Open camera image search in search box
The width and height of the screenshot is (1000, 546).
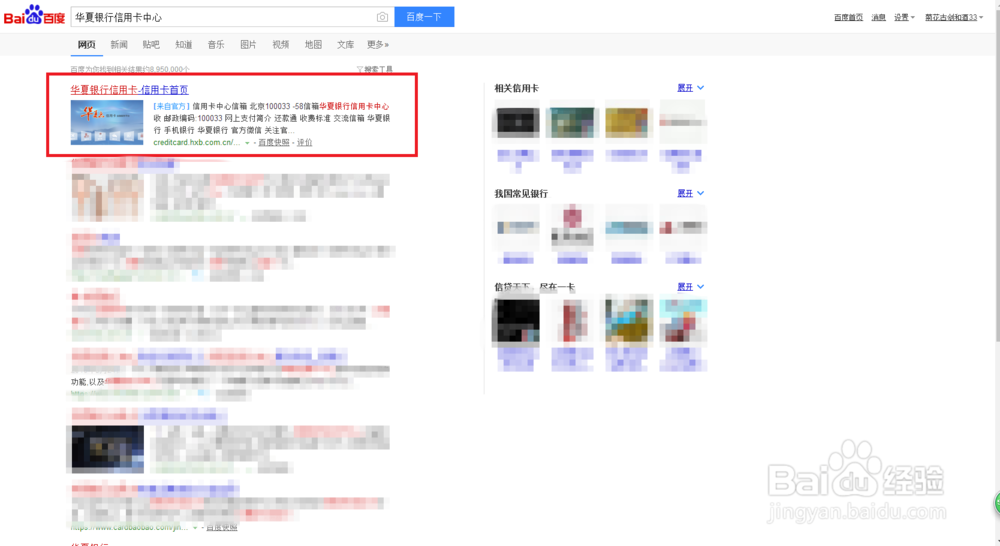coord(382,17)
